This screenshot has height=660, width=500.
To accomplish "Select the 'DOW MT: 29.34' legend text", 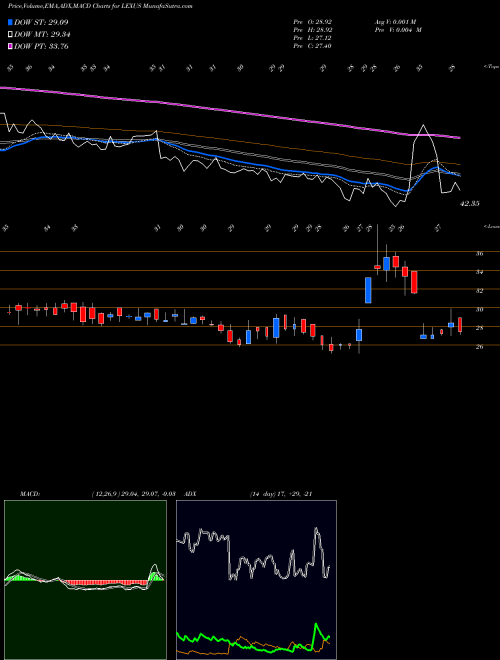I will click(x=42, y=35).
